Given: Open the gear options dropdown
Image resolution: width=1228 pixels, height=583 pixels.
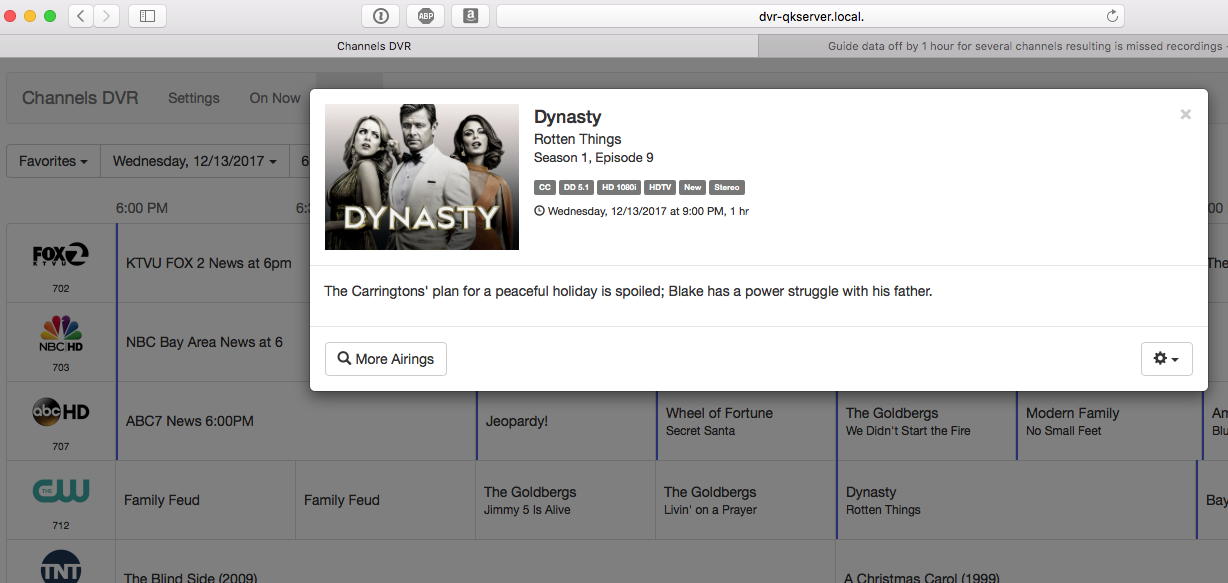Looking at the screenshot, I should point(1166,359).
